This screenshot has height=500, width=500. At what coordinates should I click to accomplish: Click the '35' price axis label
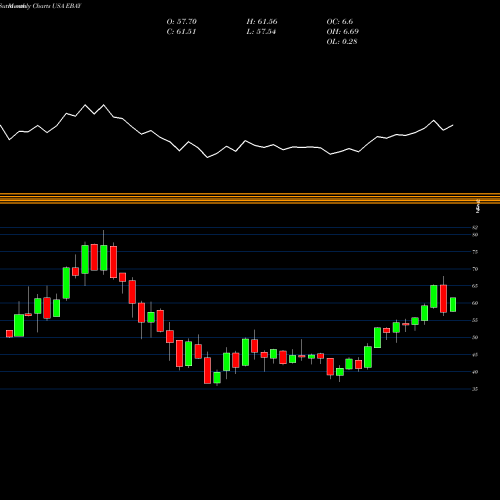click(x=475, y=389)
